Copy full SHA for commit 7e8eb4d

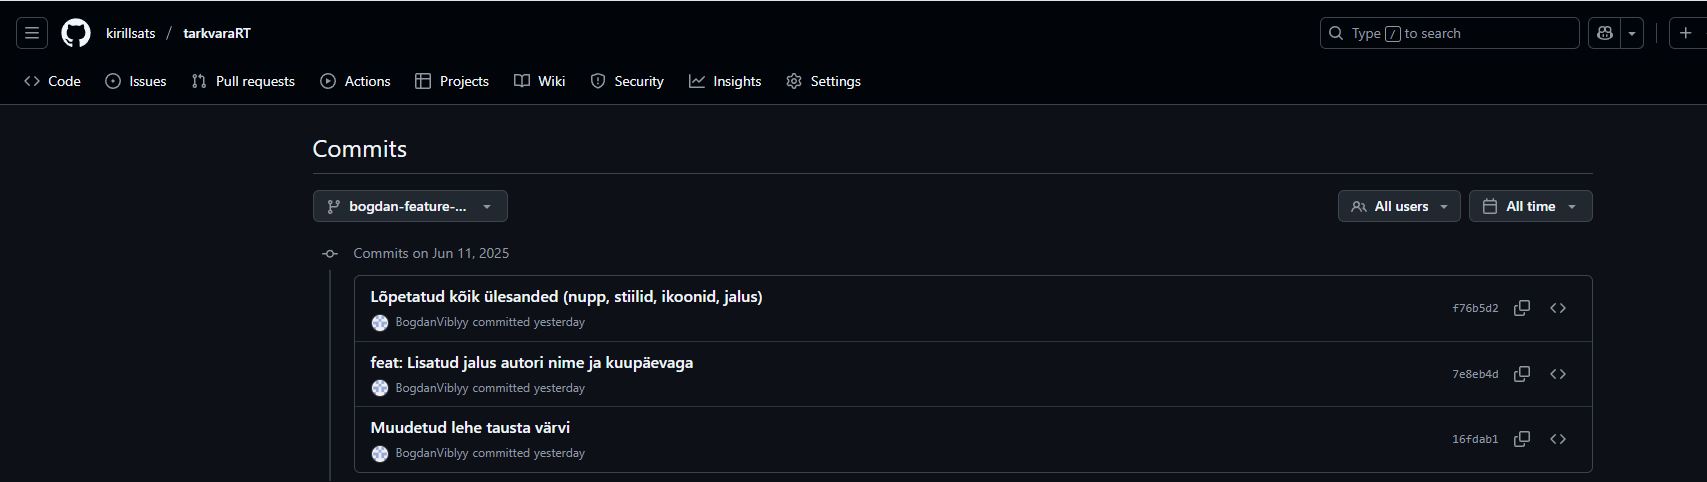(1522, 374)
